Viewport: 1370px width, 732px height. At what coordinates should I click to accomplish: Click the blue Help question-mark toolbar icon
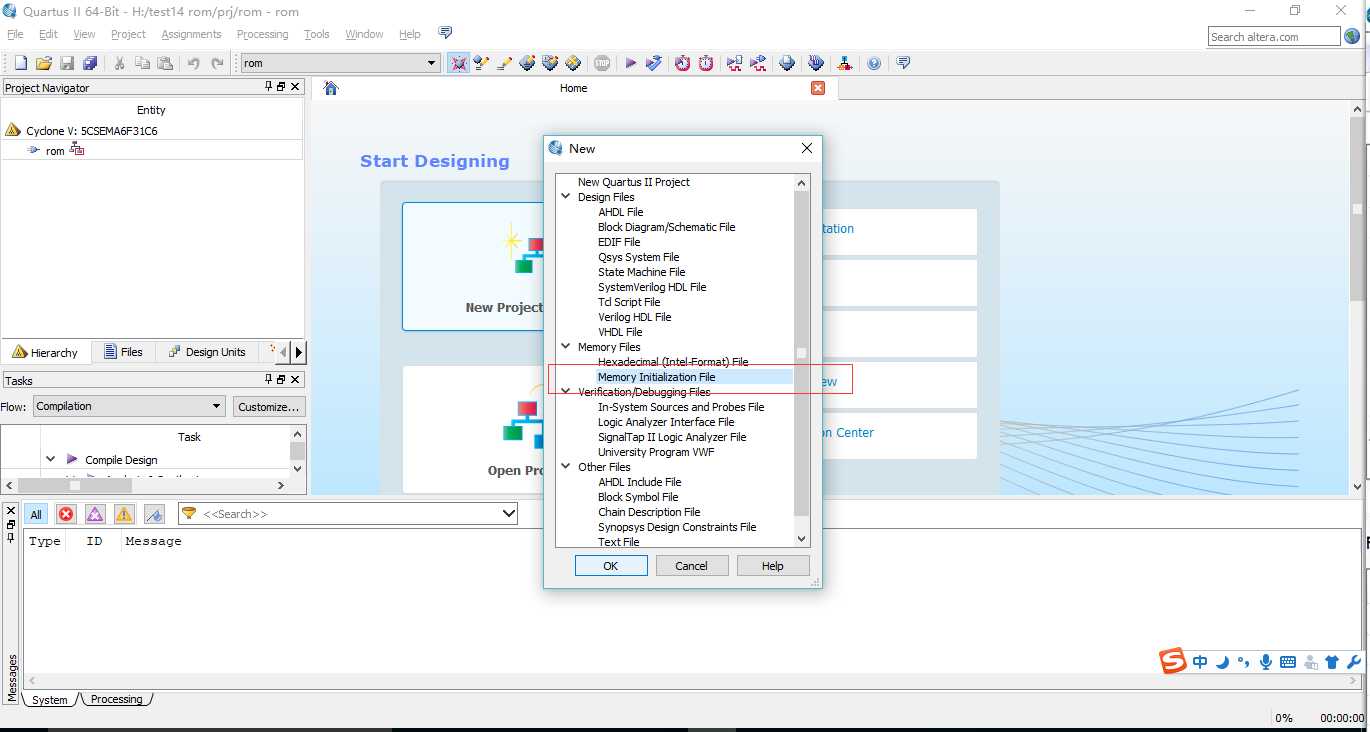pyautogui.click(x=874, y=63)
